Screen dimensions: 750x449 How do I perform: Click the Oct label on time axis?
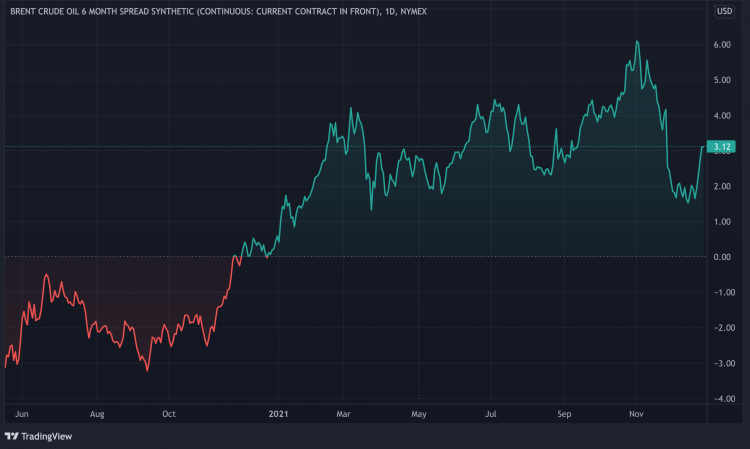pyautogui.click(x=169, y=414)
